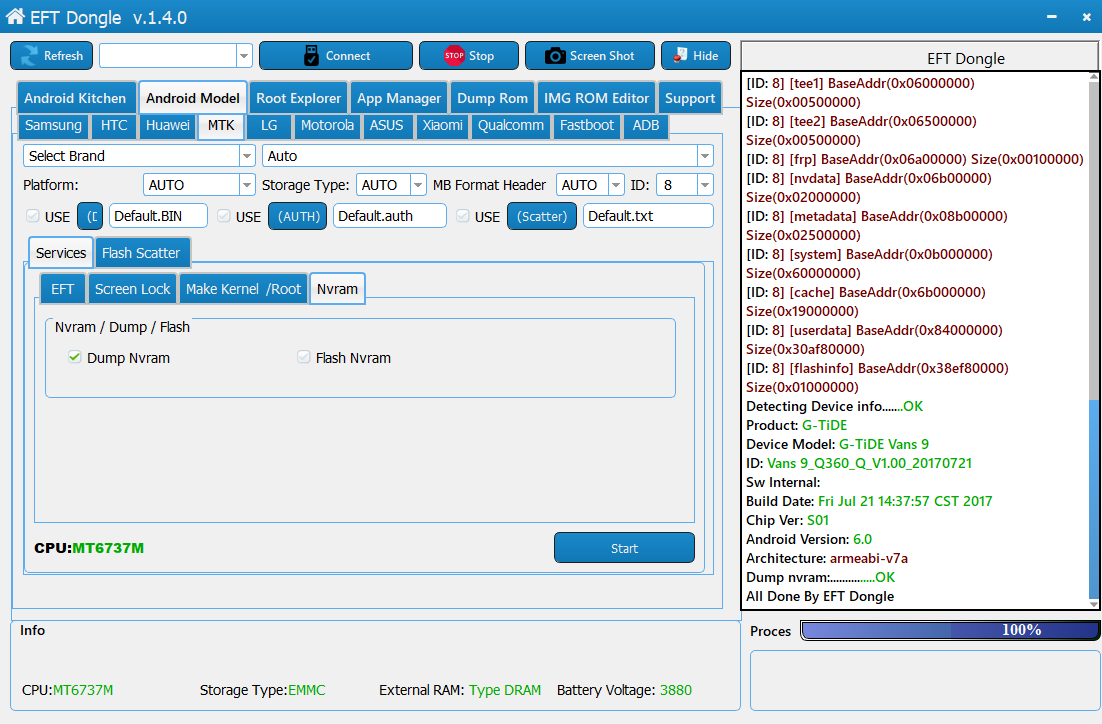
Task: Click Battery Voltage value 3880
Action: [676, 690]
